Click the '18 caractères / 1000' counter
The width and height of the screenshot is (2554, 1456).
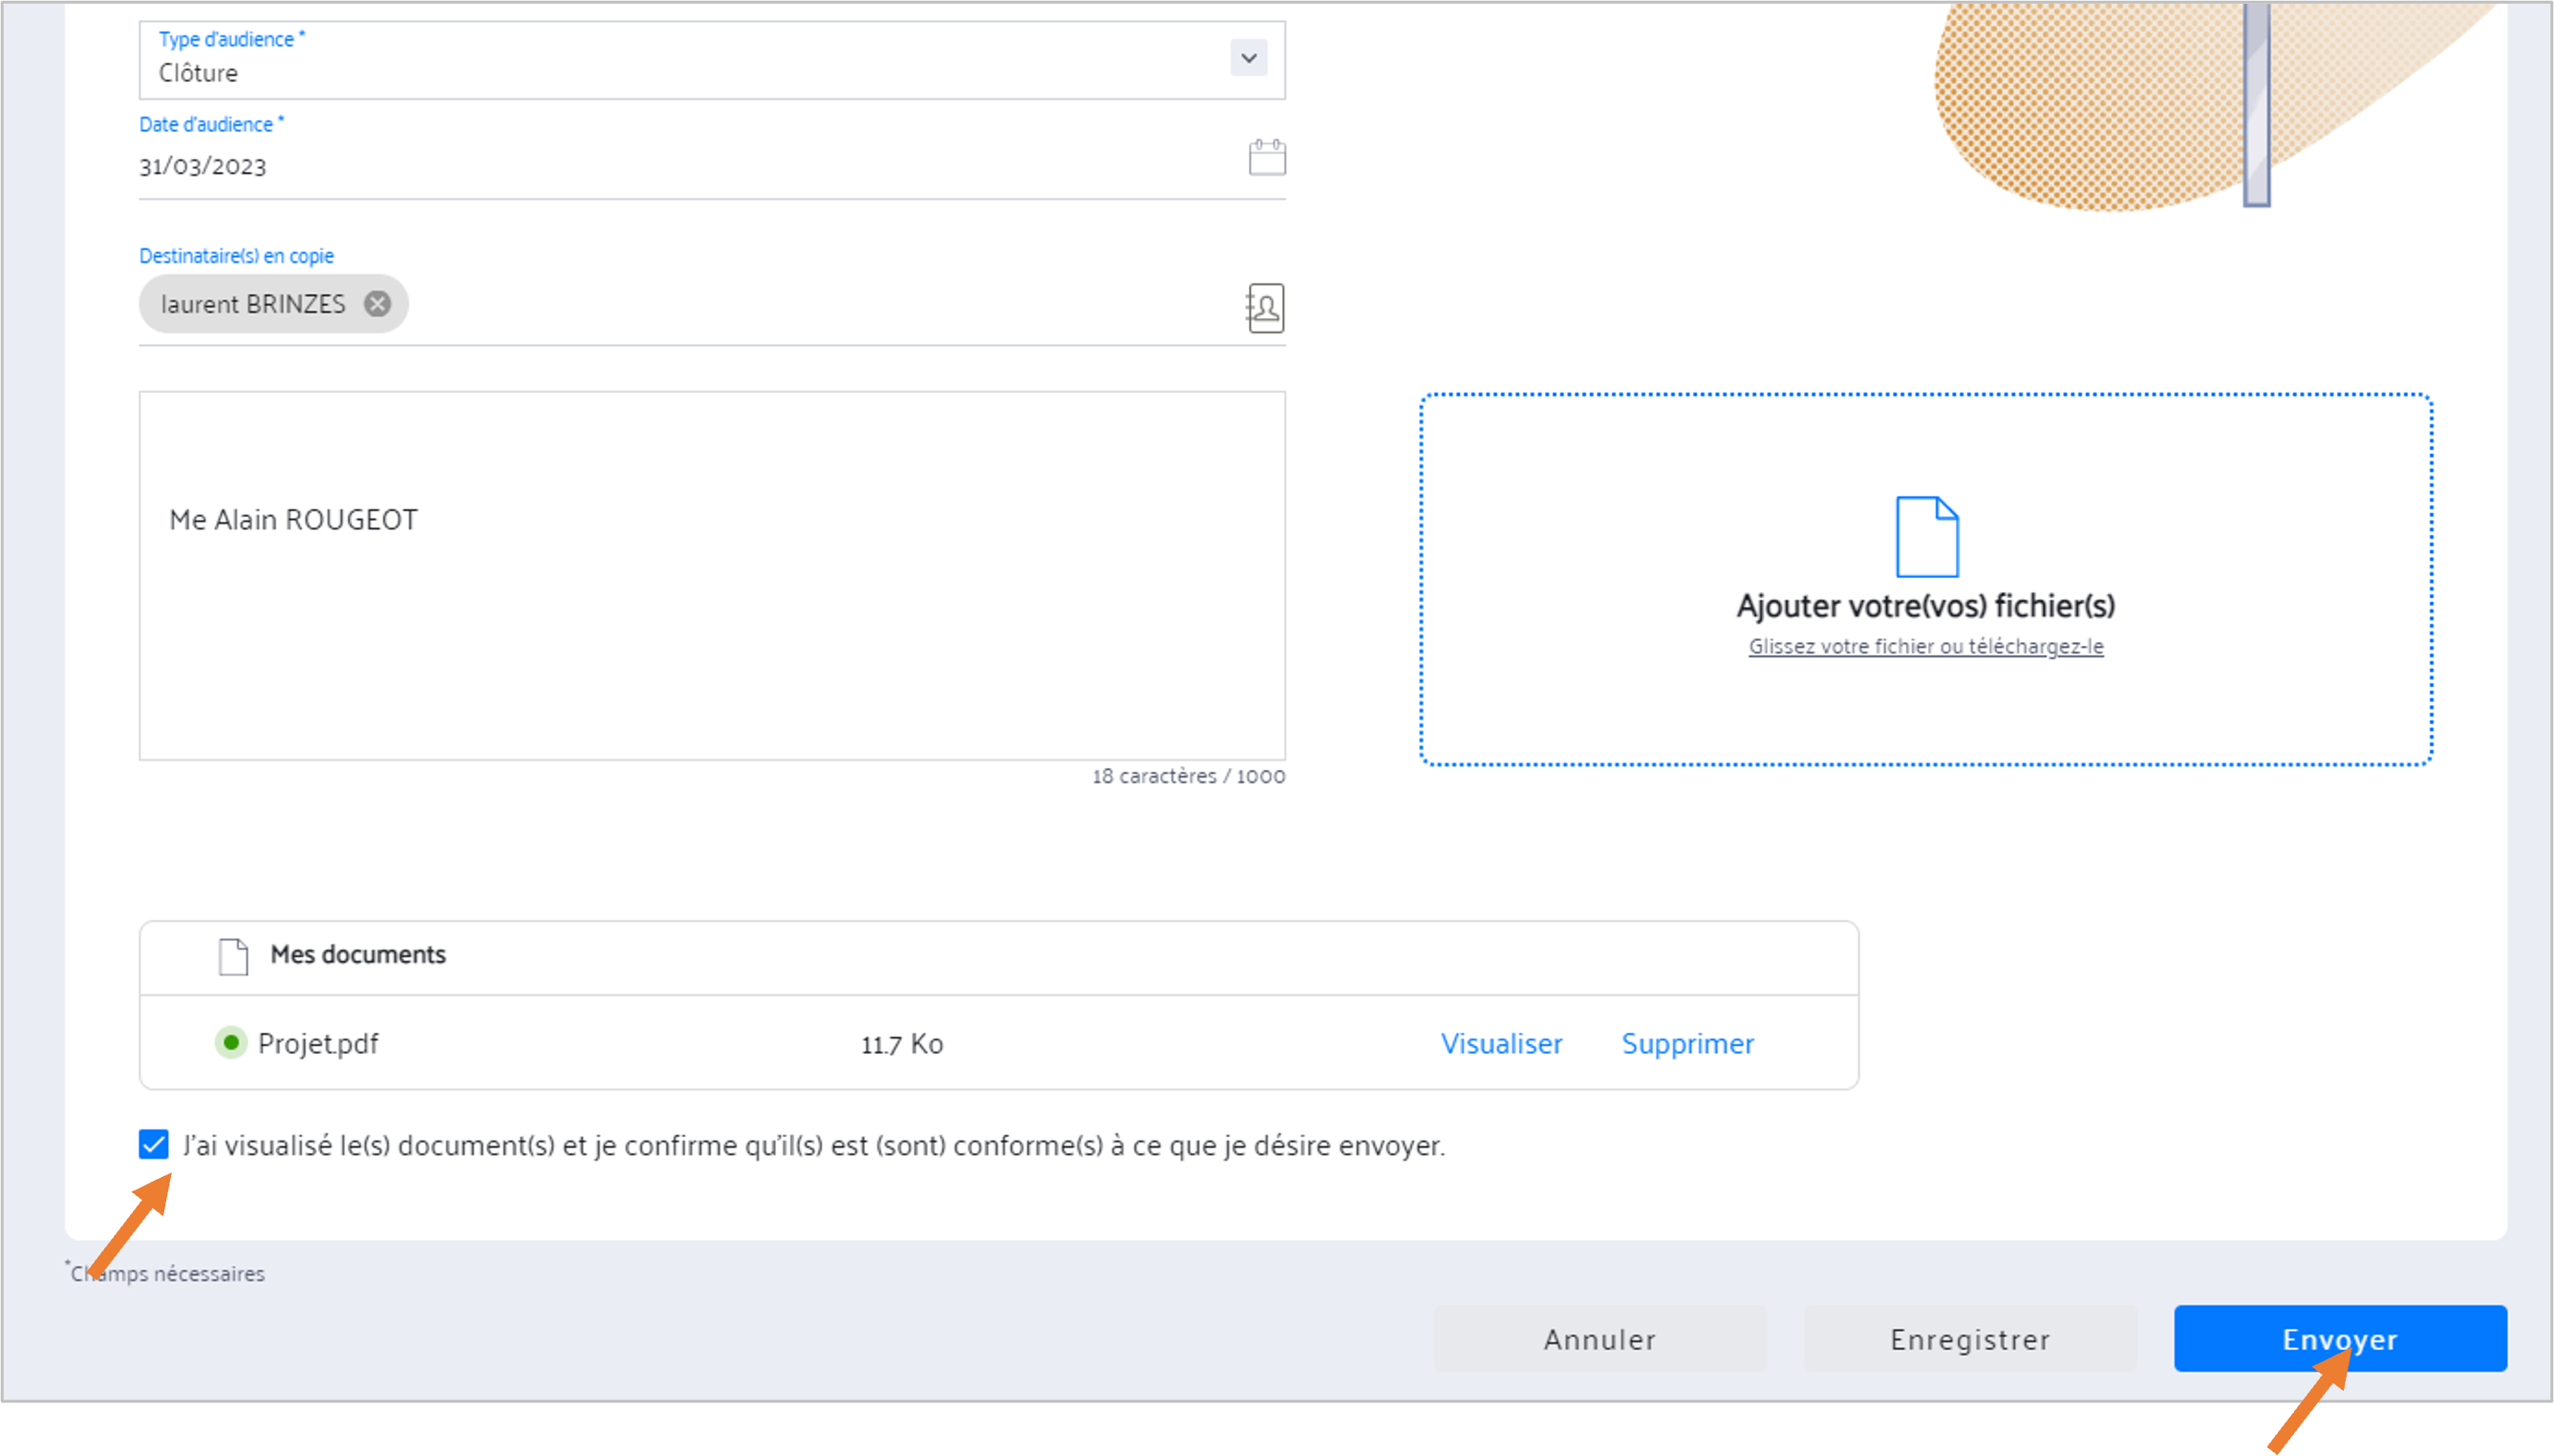pyautogui.click(x=1188, y=776)
